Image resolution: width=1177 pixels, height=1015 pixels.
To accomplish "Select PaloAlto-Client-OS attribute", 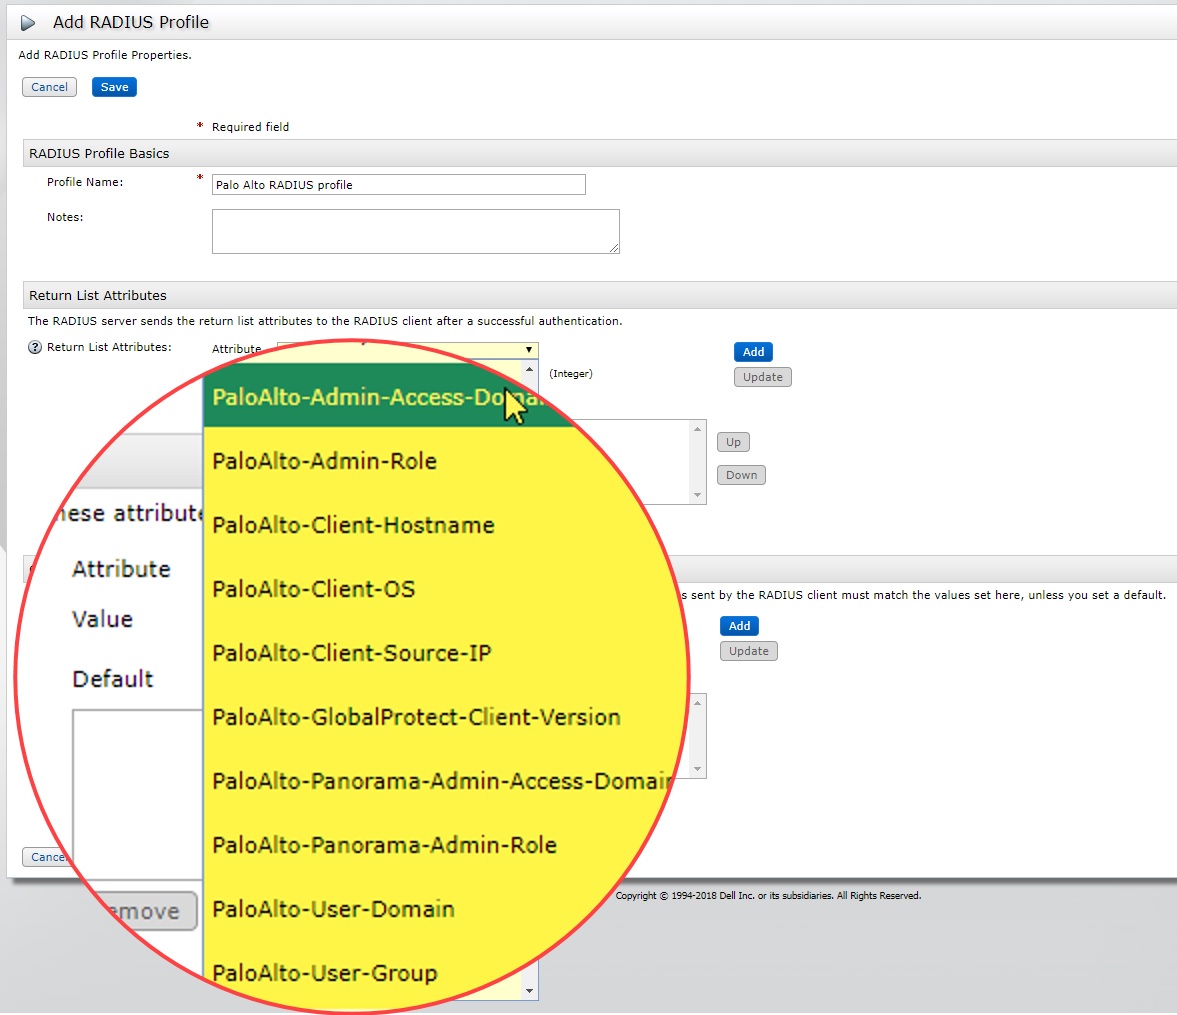I will pos(313,589).
